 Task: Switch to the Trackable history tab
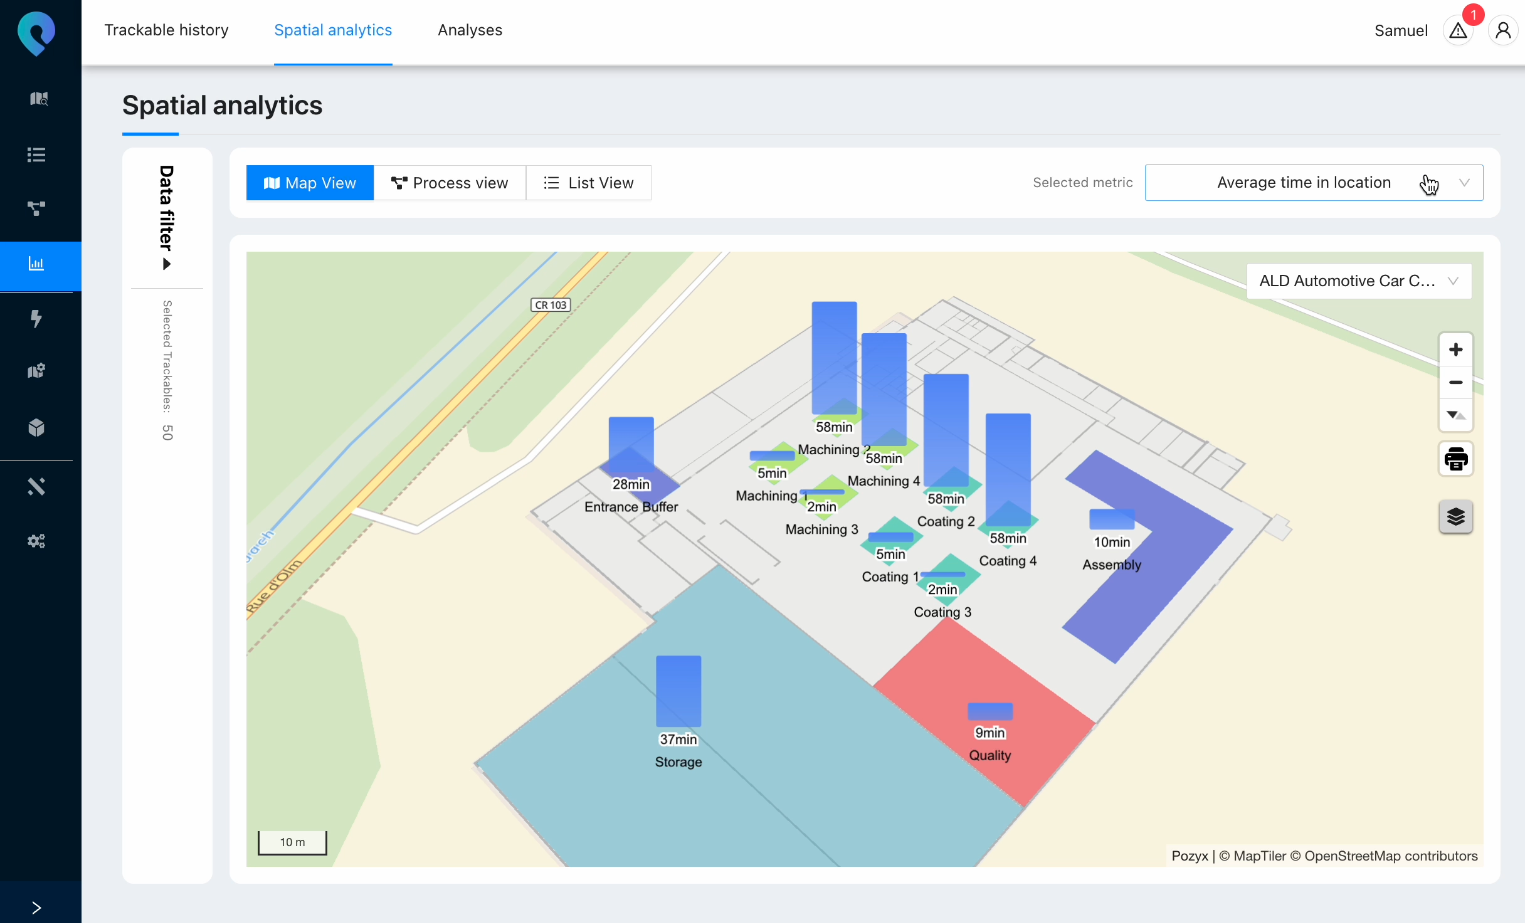coord(166,30)
